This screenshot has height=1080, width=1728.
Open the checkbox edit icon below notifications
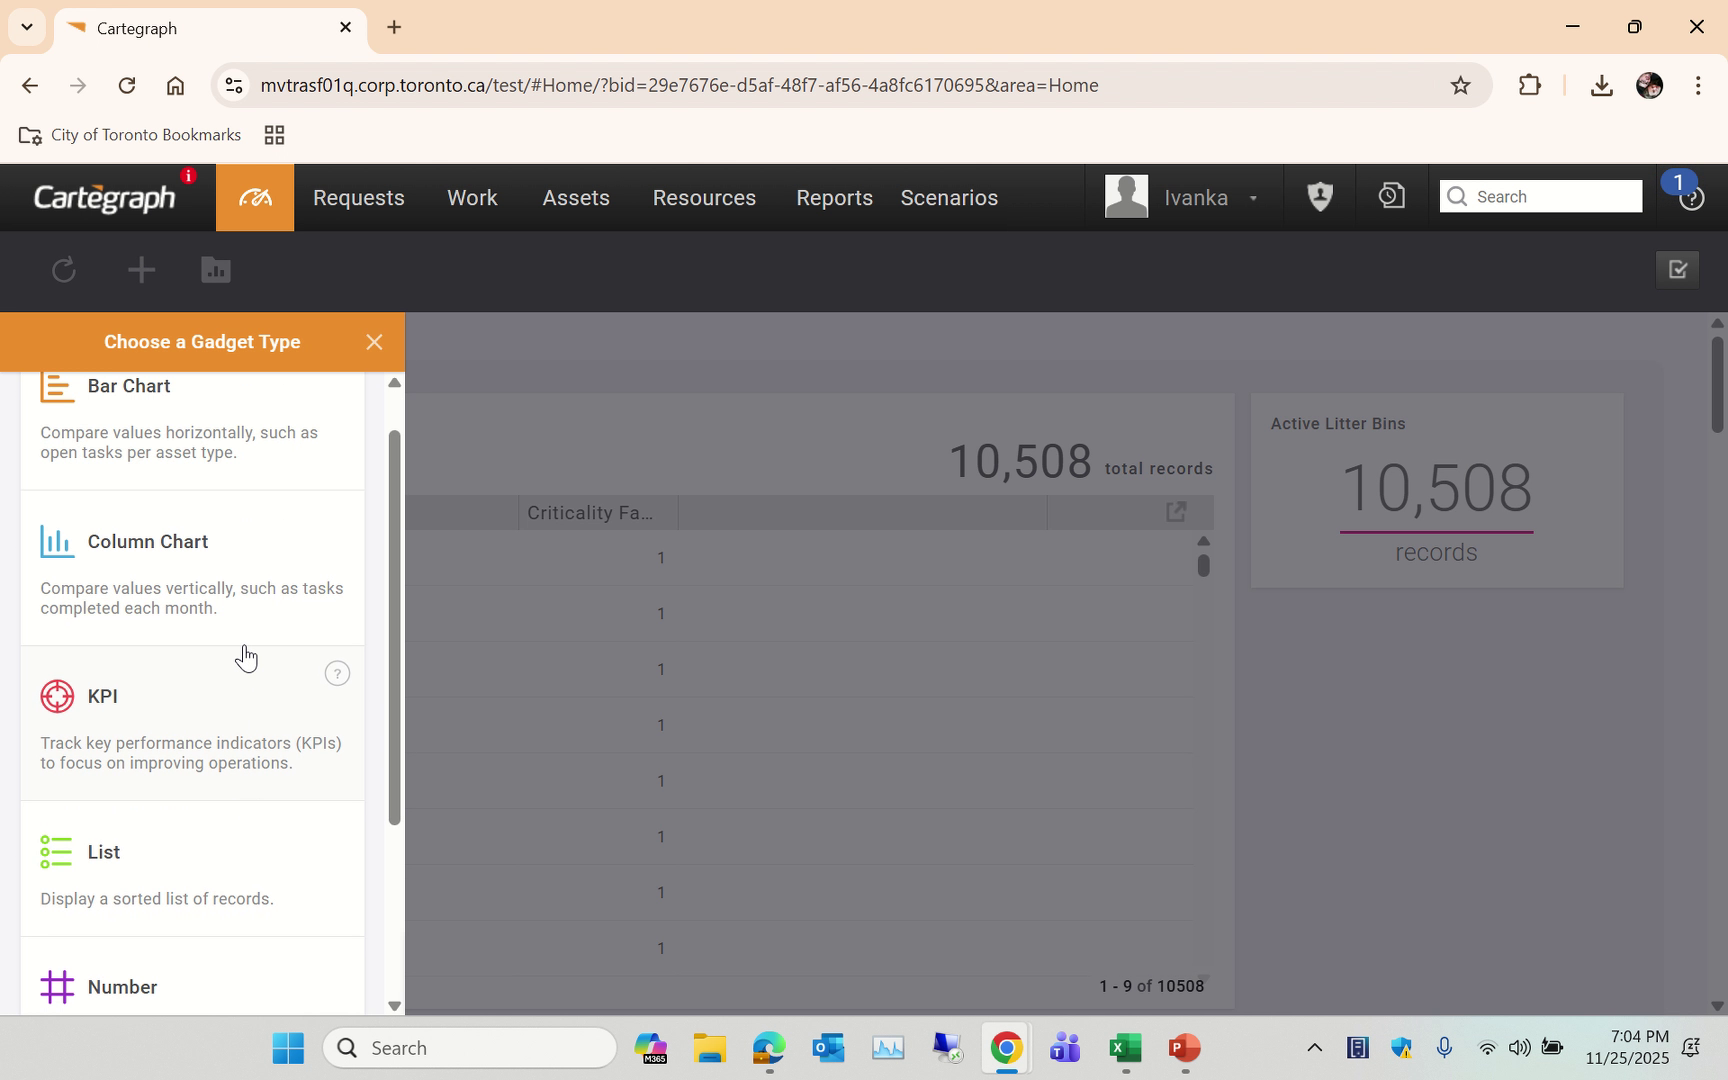1677,270
